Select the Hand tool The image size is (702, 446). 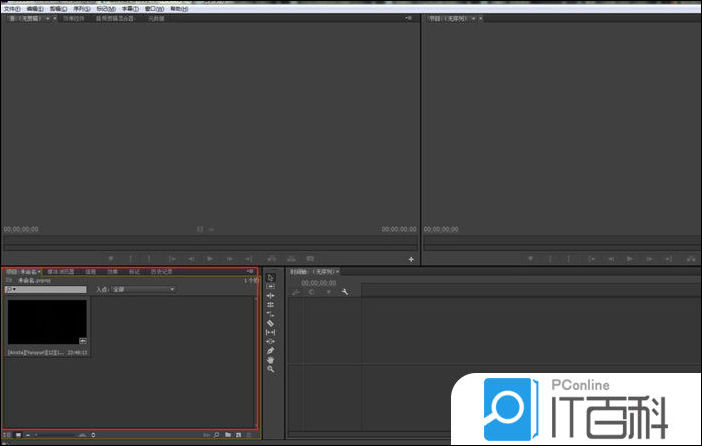pos(270,360)
